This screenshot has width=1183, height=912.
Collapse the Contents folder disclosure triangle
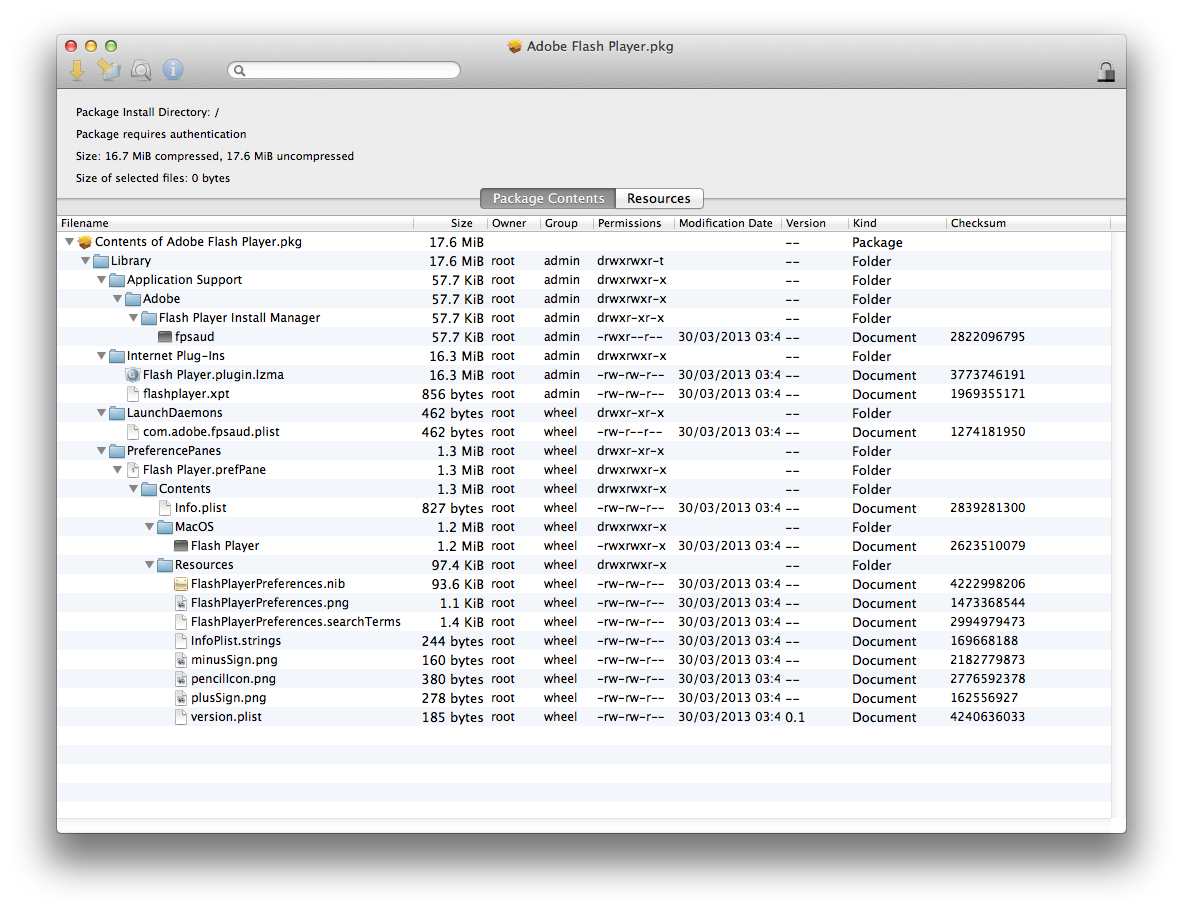click(134, 489)
